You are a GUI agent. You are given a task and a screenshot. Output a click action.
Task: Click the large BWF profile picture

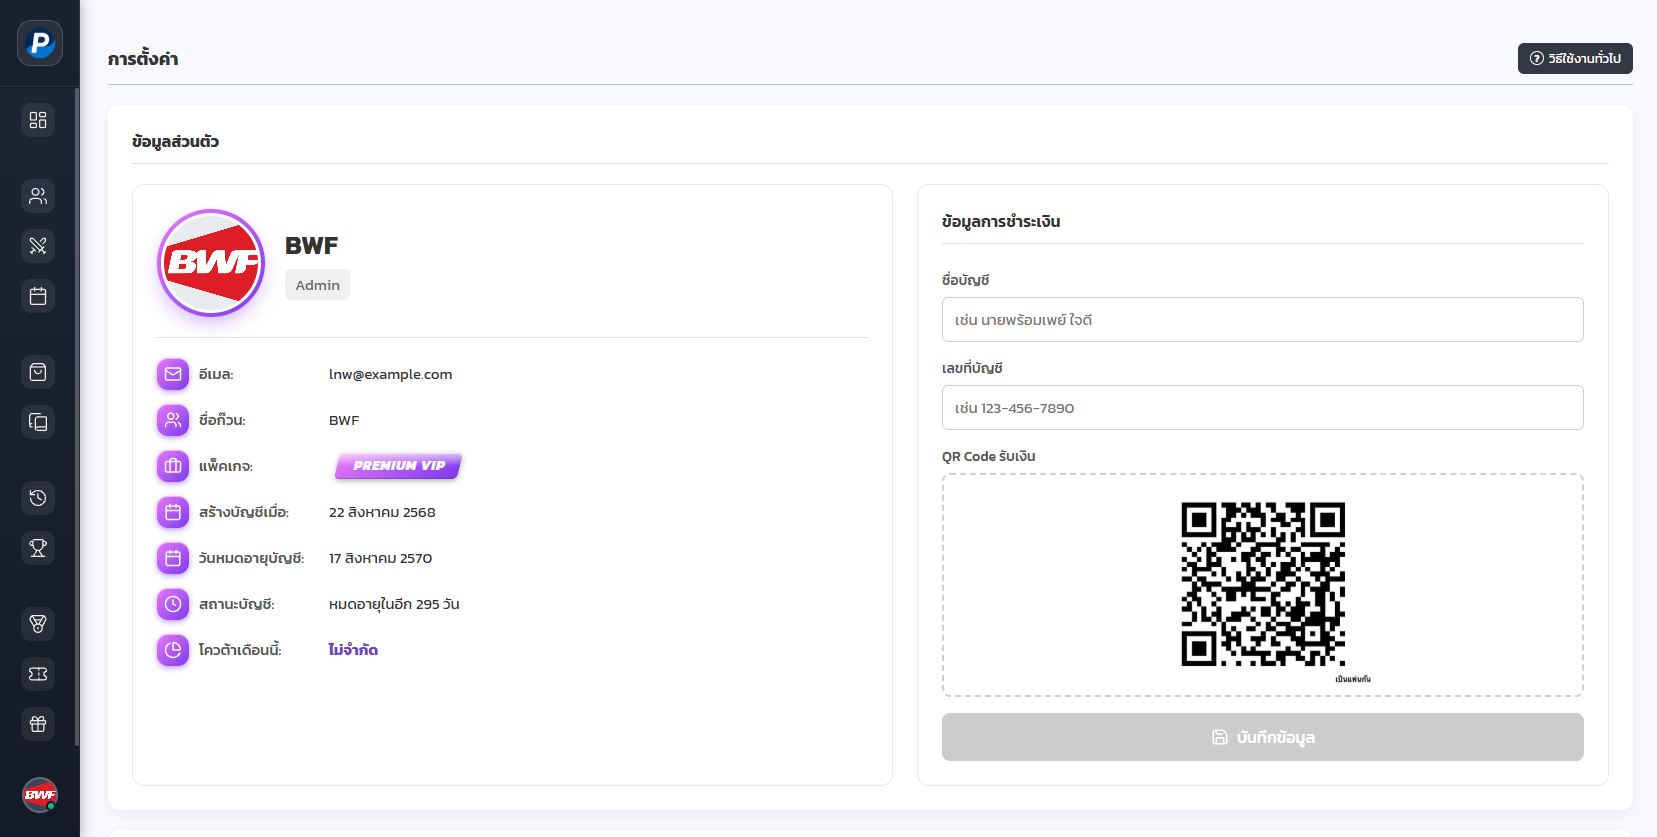(x=211, y=263)
